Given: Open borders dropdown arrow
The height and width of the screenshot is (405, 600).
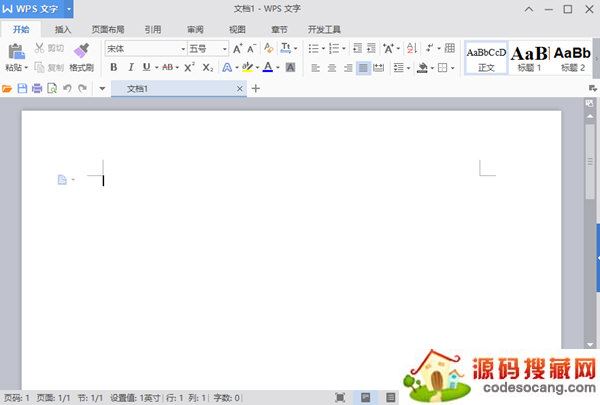Looking at the screenshot, I should (x=452, y=68).
